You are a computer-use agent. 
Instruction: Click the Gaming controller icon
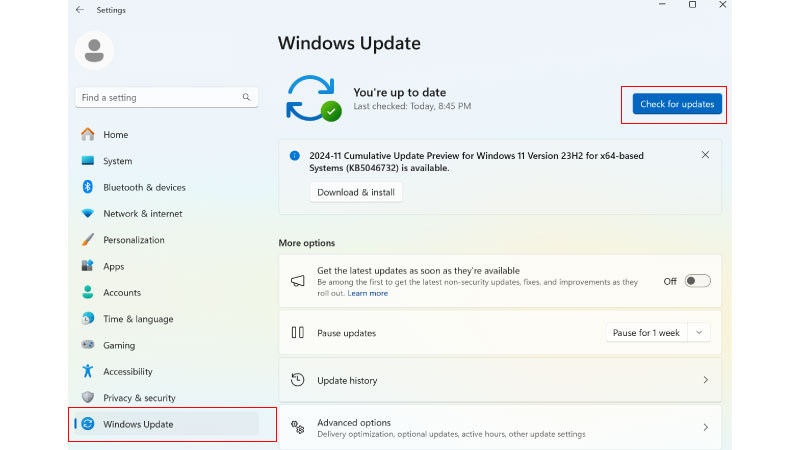coord(88,345)
